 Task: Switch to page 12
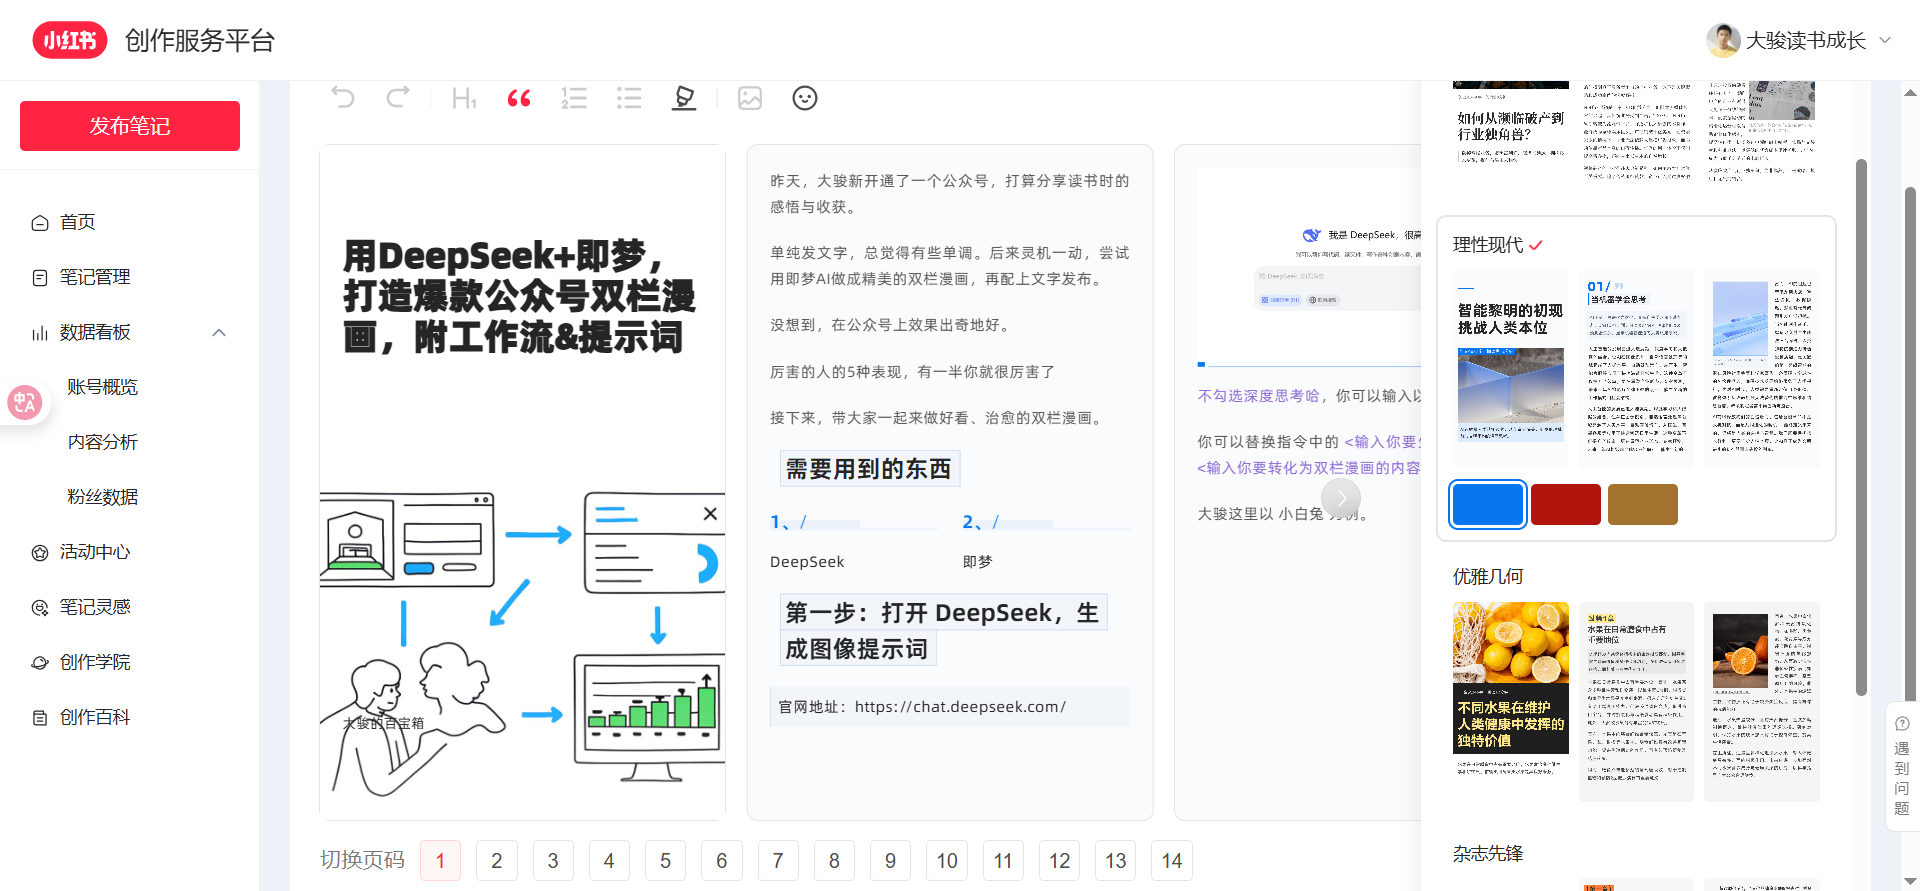point(1059,861)
